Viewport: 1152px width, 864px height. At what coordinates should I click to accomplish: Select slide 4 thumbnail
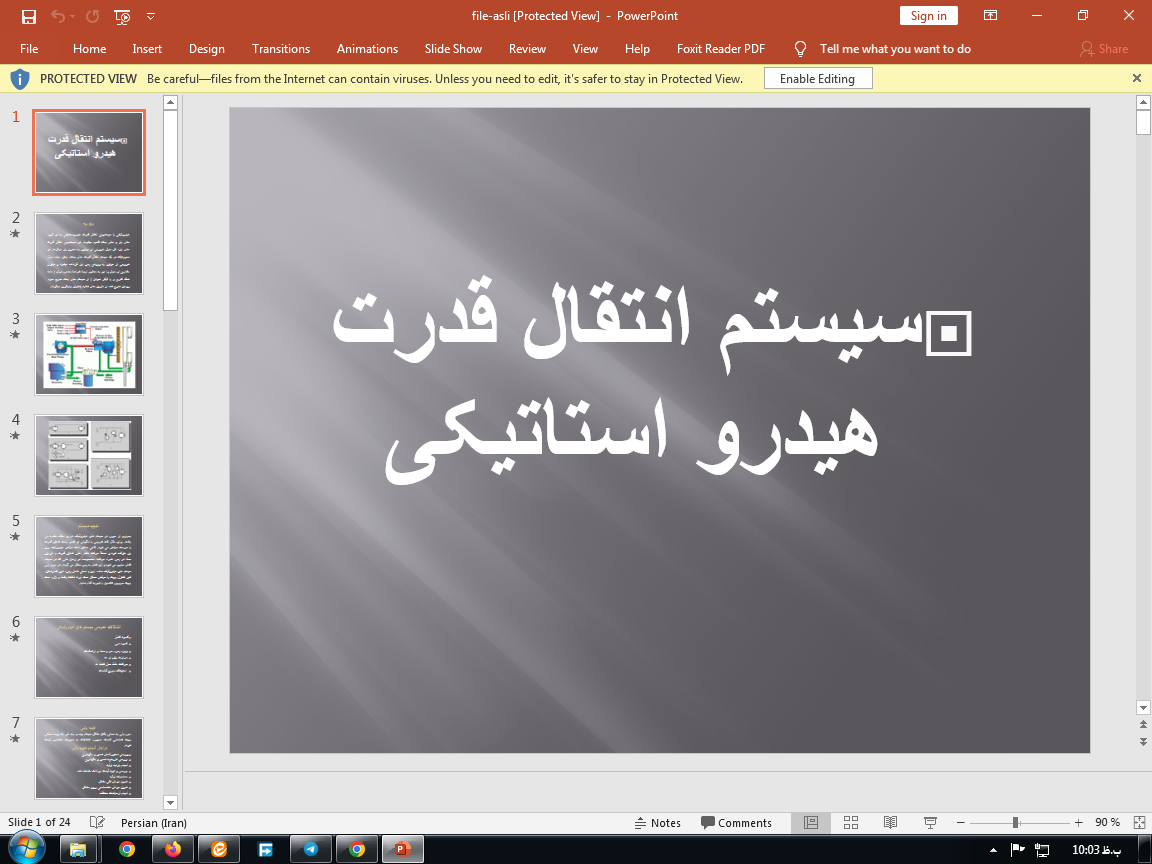89,456
